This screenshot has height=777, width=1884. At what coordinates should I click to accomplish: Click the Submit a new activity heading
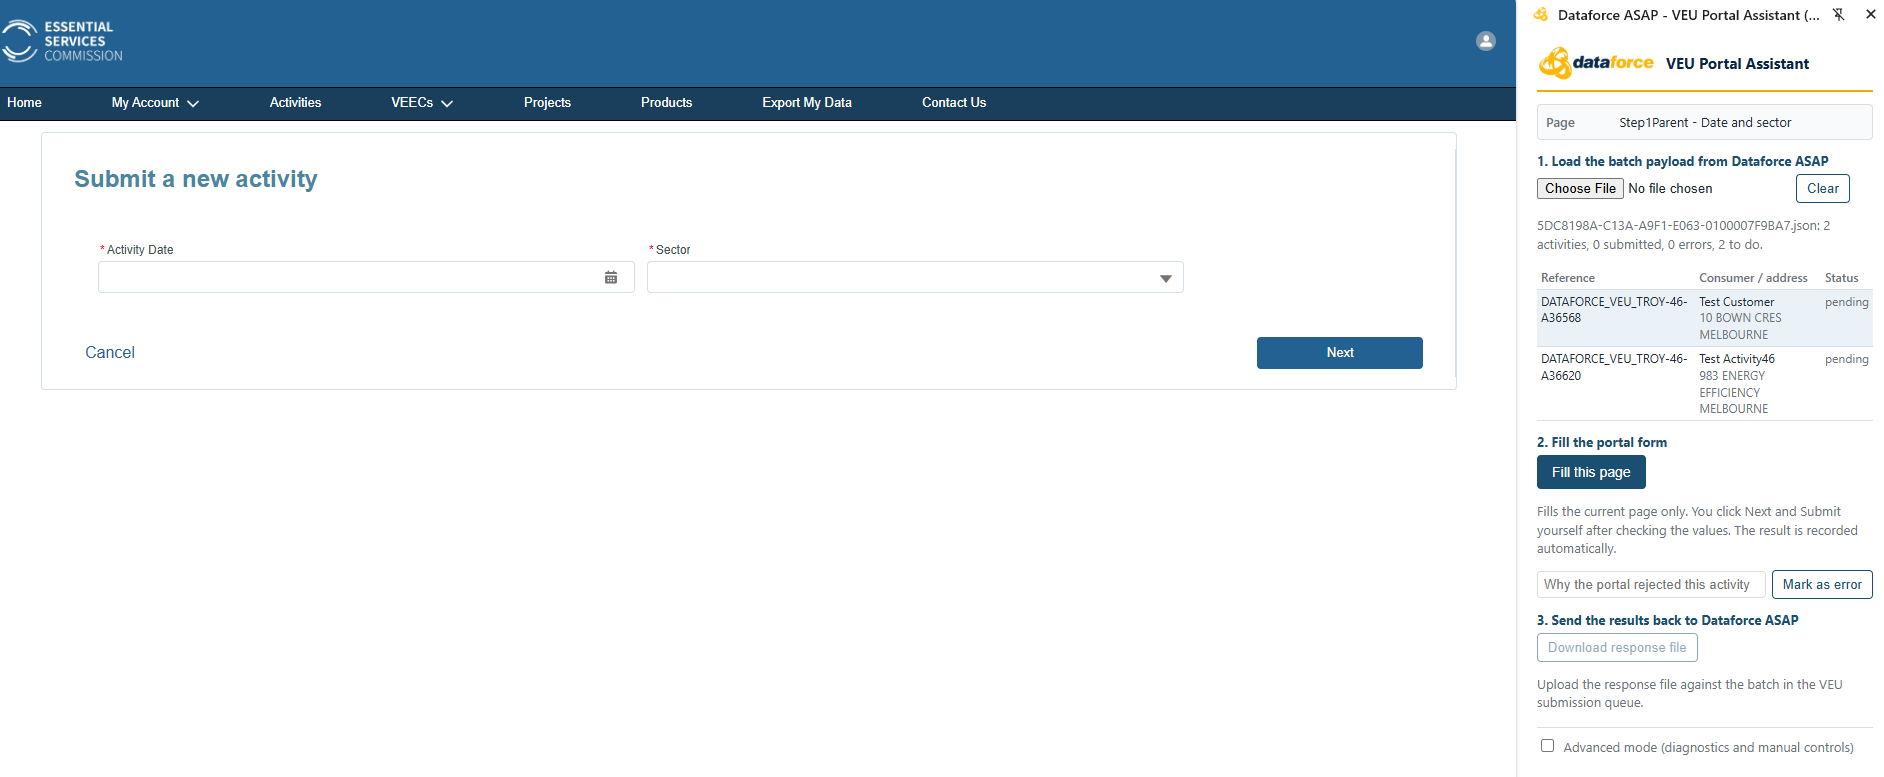point(196,179)
